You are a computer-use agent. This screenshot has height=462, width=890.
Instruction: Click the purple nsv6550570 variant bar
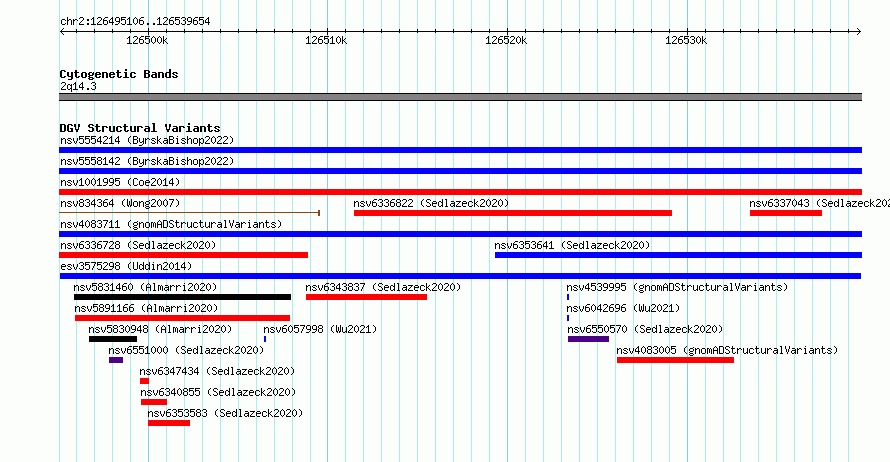(x=589, y=339)
